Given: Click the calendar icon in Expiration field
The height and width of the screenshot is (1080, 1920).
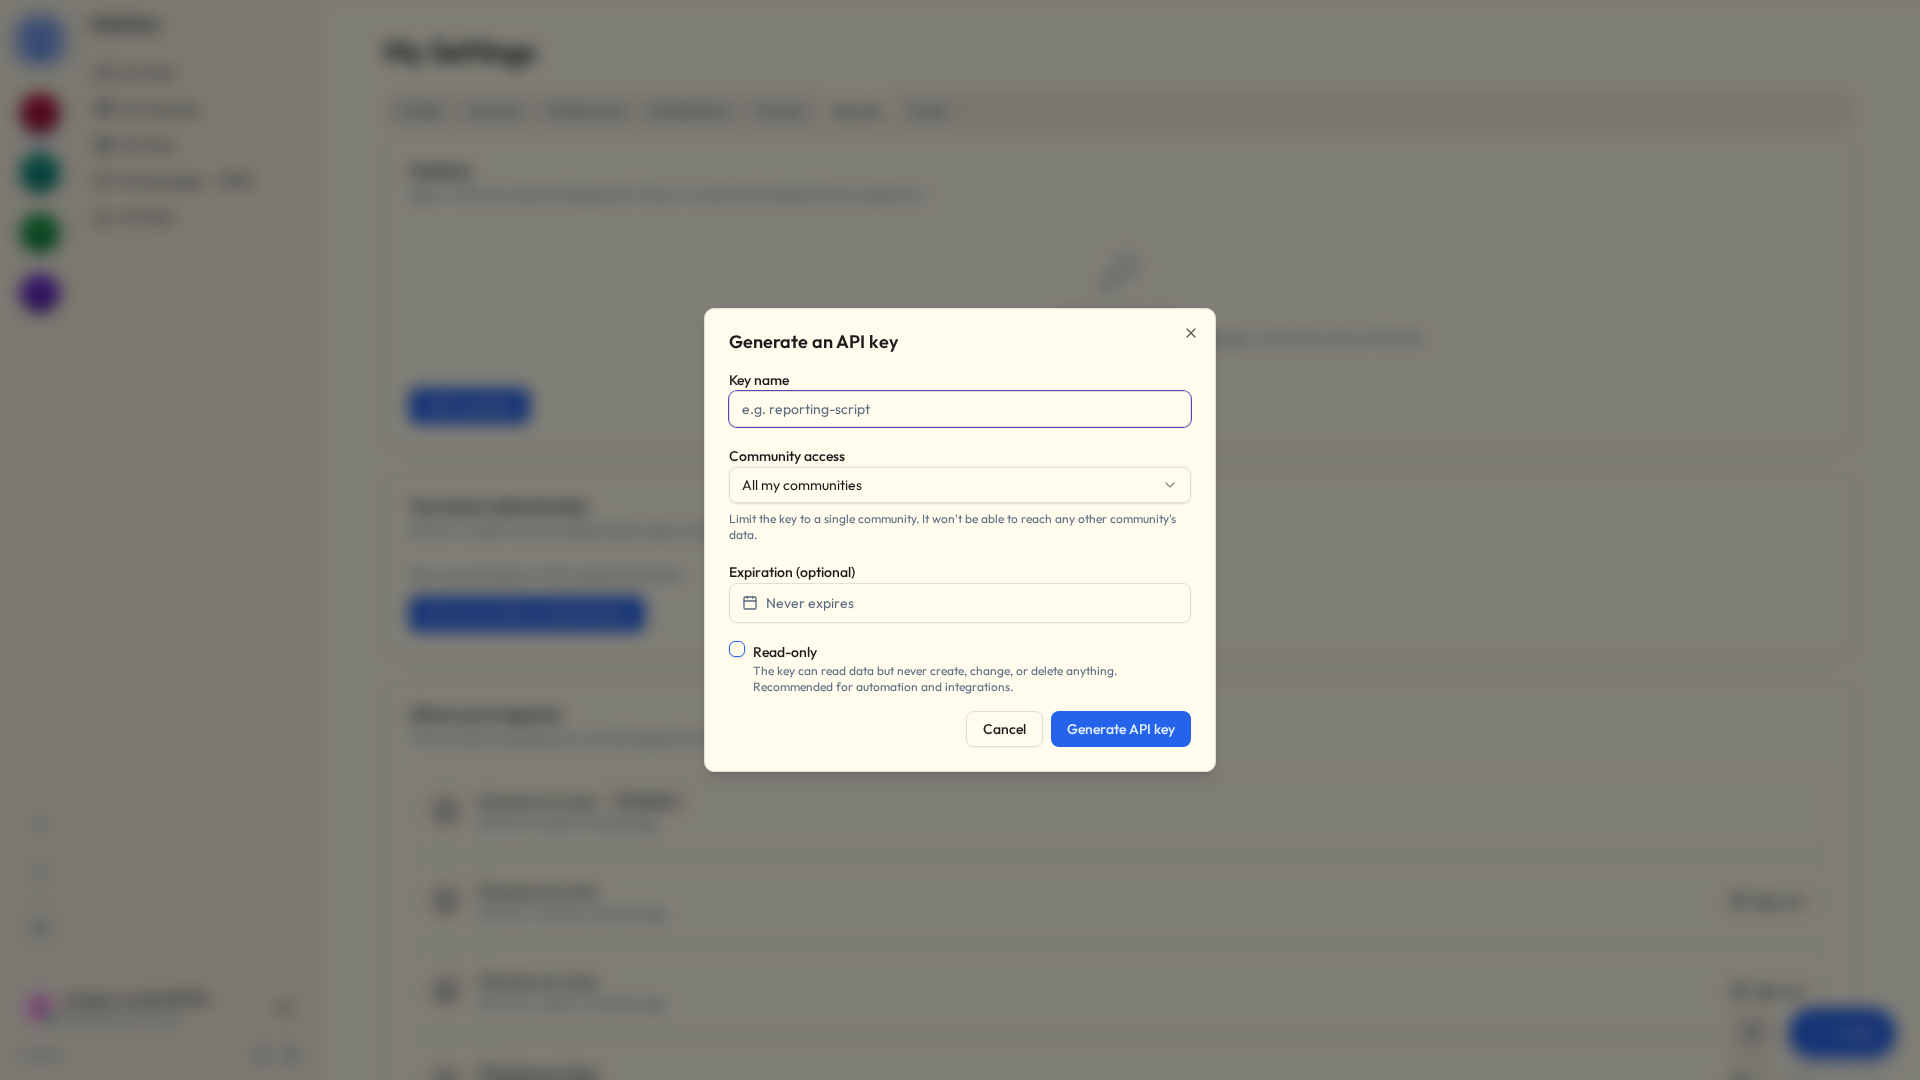Looking at the screenshot, I should (750, 603).
